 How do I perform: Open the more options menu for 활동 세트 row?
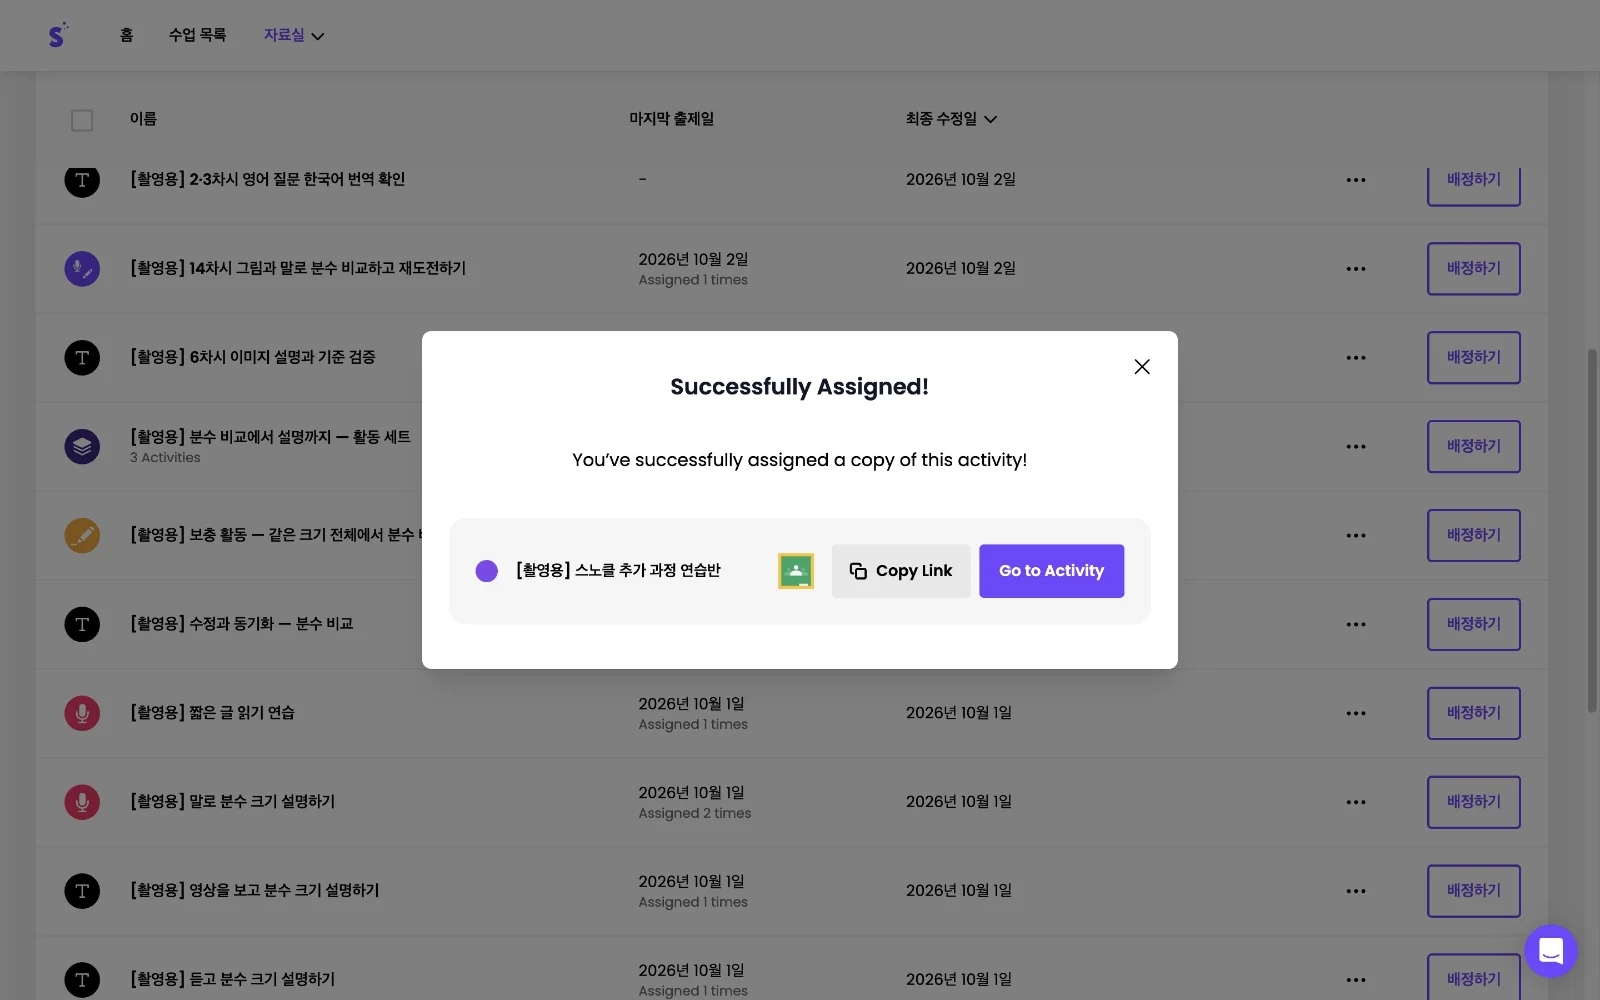coord(1356,447)
